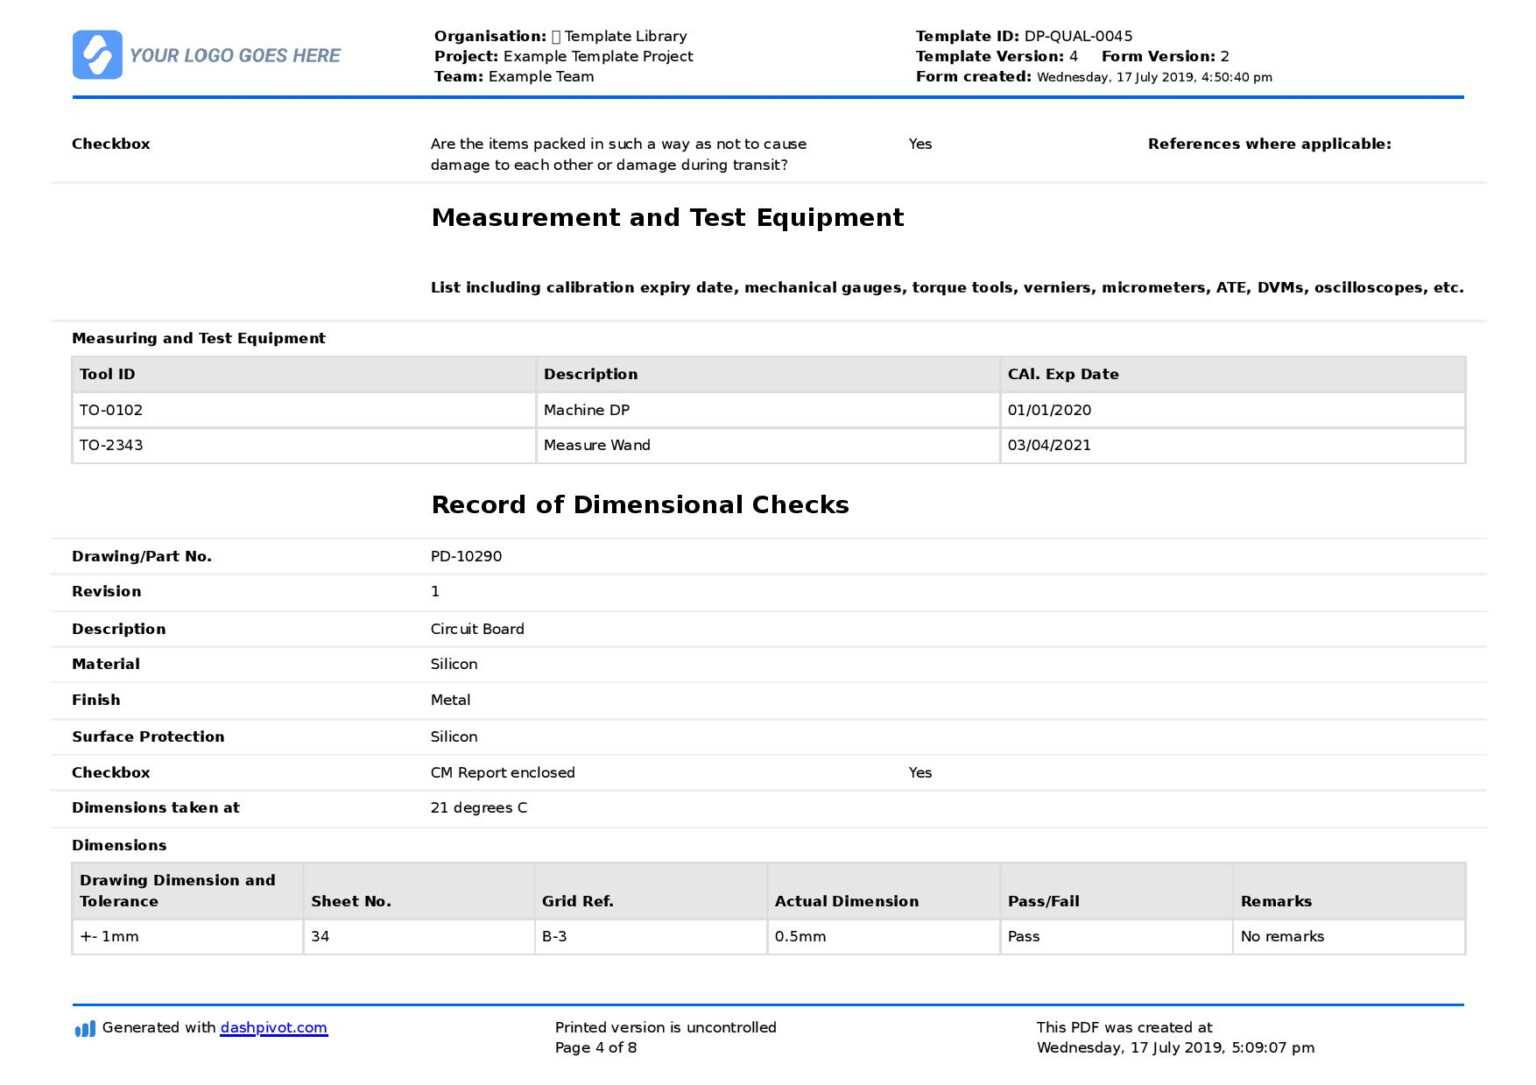Click the Revision field value 1
Image resolution: width=1536 pixels, height=1085 pixels.
click(435, 591)
